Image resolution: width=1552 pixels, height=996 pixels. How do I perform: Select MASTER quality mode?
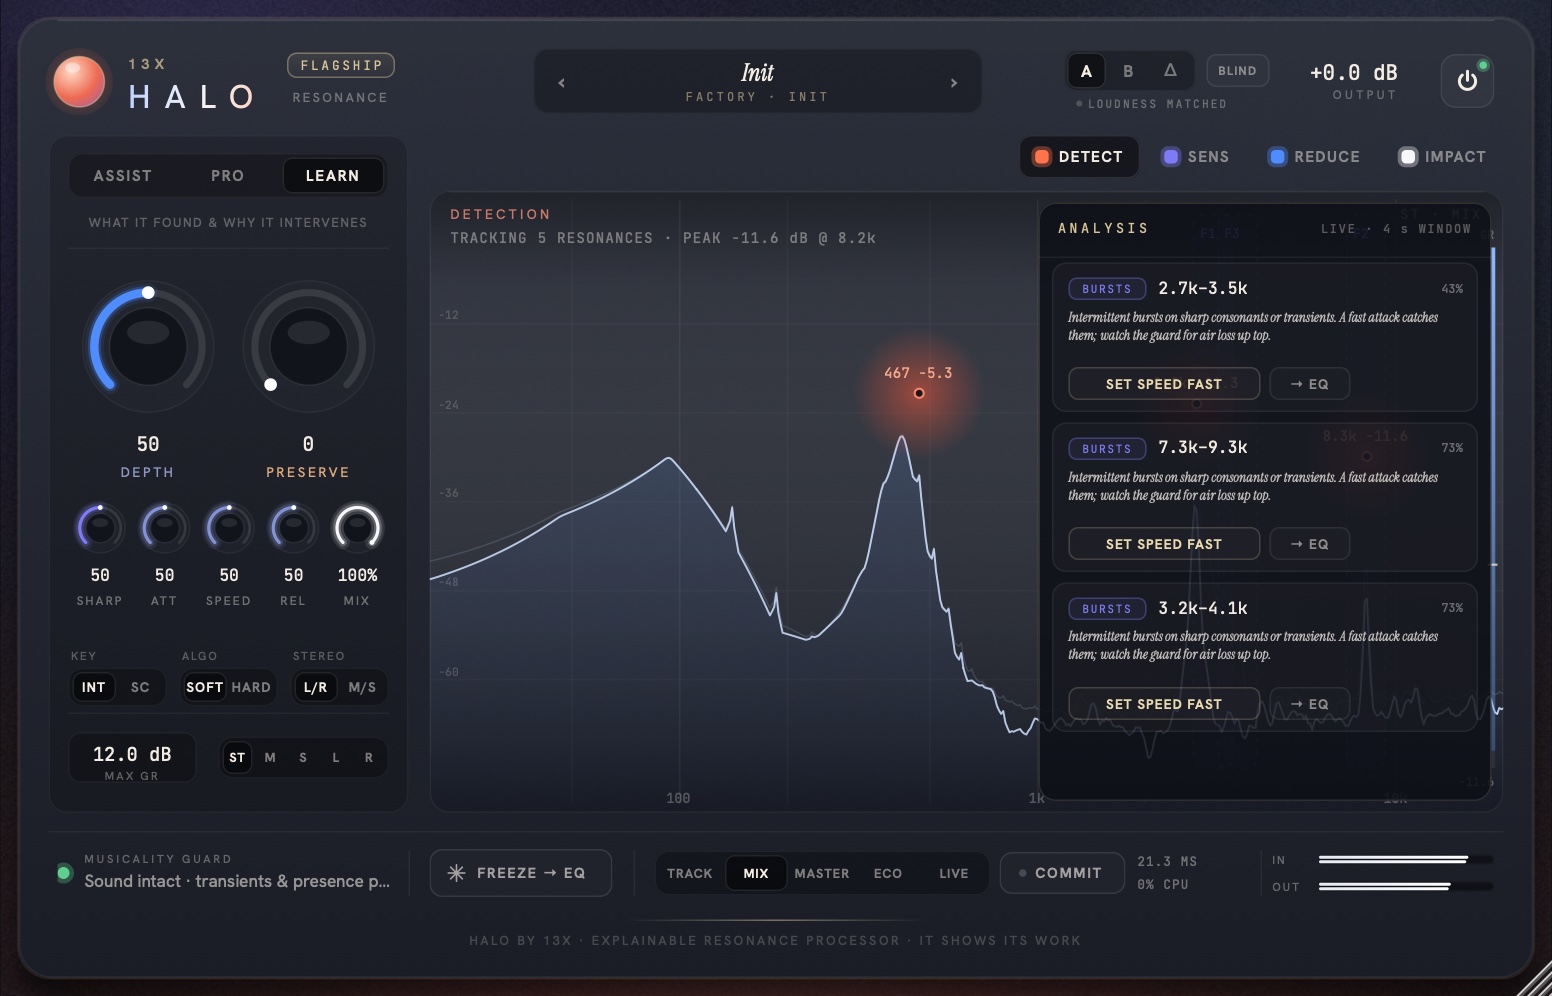[x=822, y=873]
